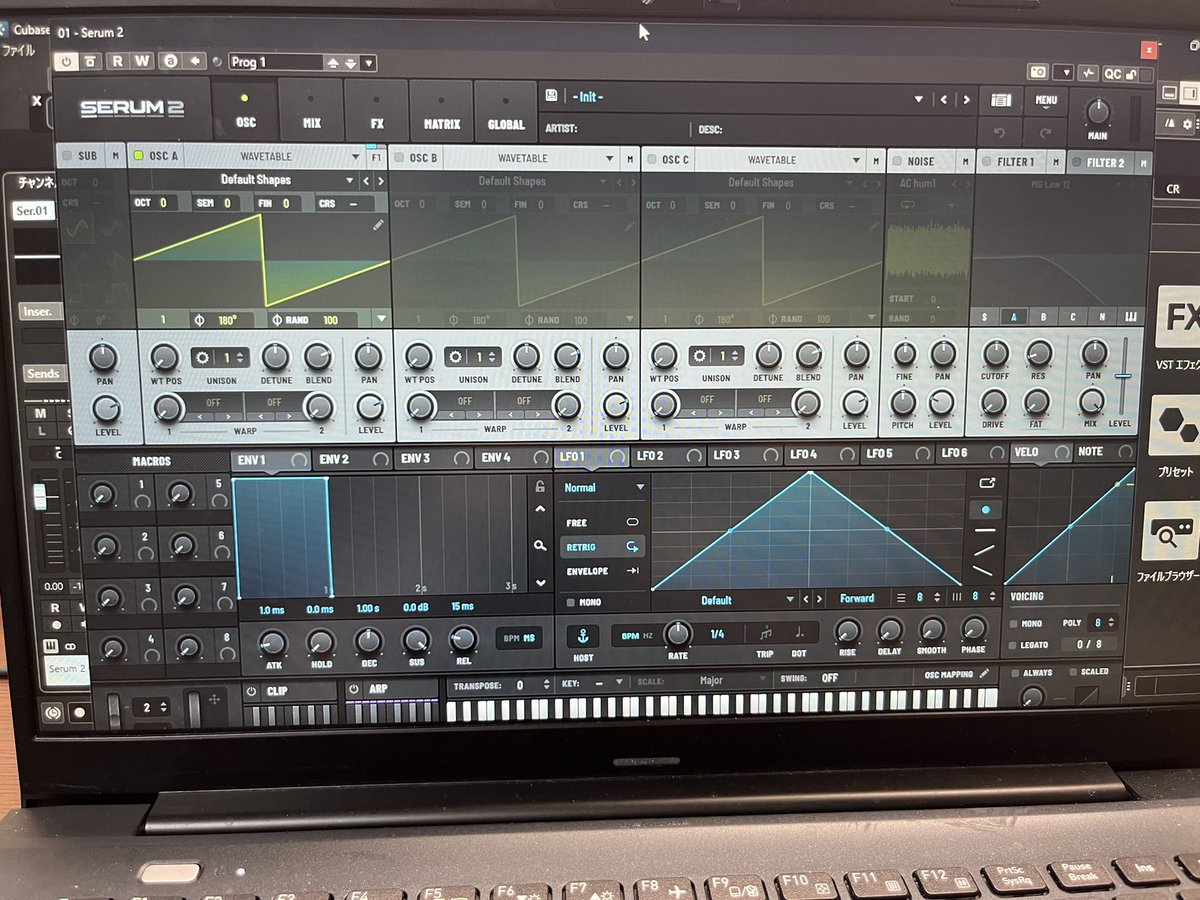Select the LFO 3 tab
Screen dimensions: 1200x900
point(743,455)
